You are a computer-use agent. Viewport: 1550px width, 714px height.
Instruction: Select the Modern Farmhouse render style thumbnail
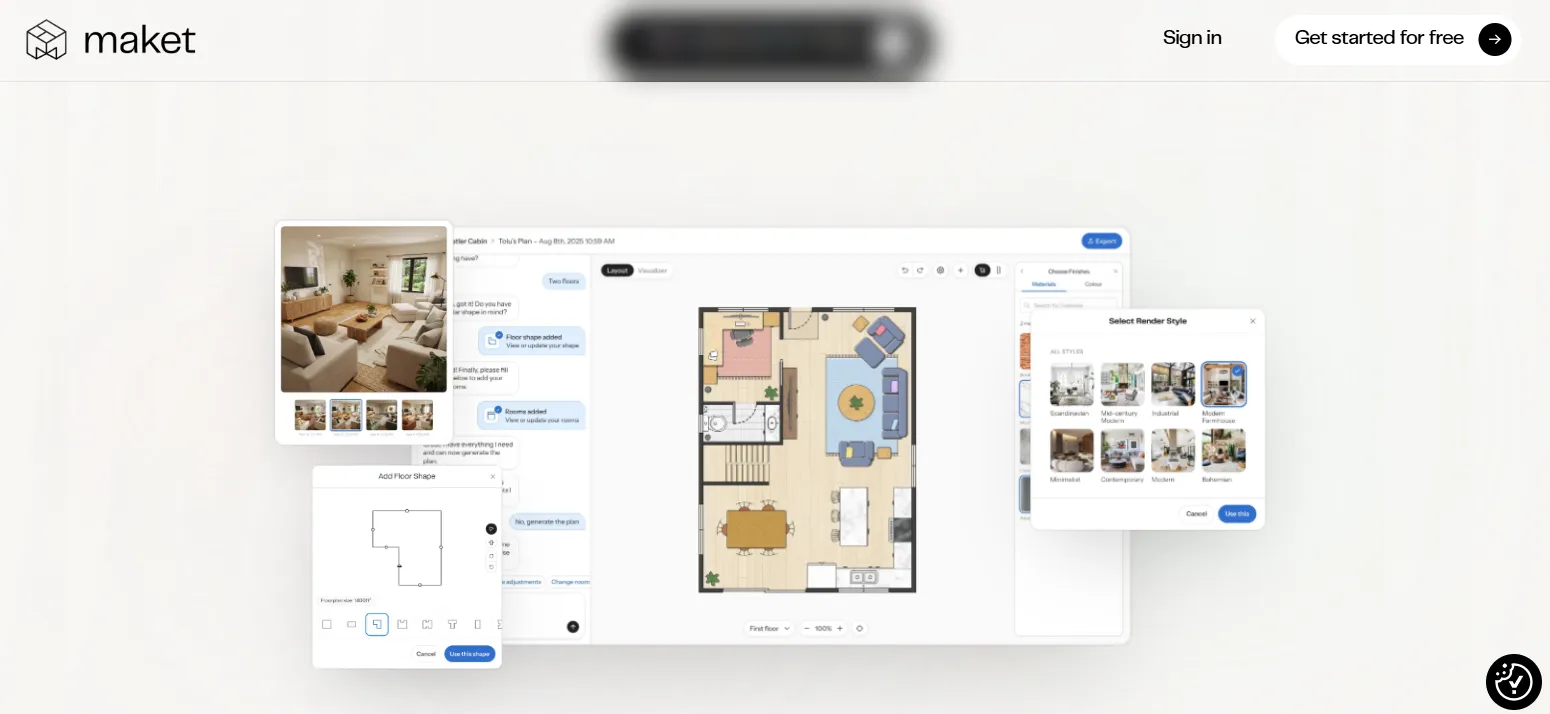(x=1224, y=384)
